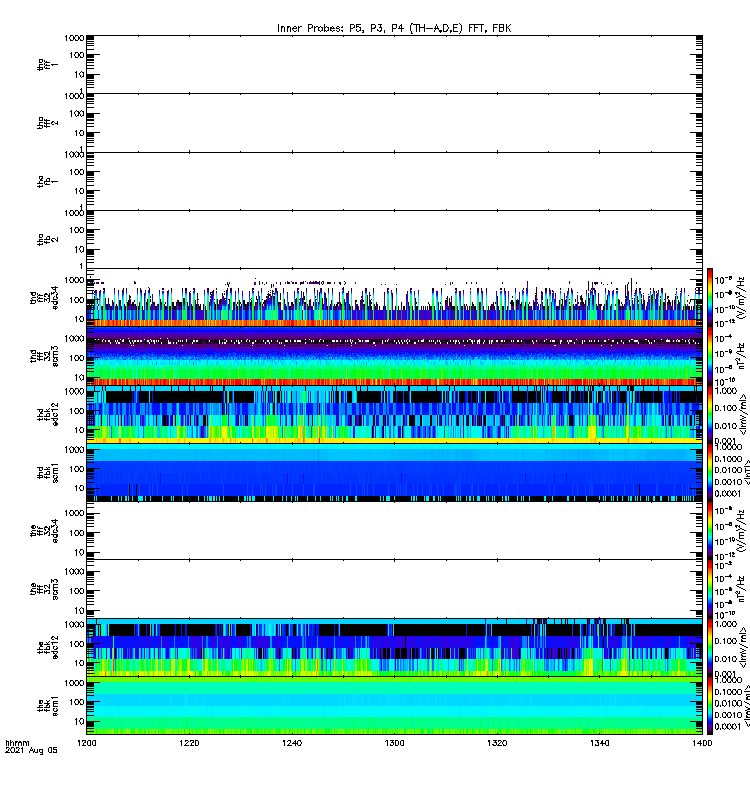This screenshot has width=750, height=800.
Task: Click the (V/m)²/Hz unit label beside thd edc34
Action: click(x=740, y=297)
